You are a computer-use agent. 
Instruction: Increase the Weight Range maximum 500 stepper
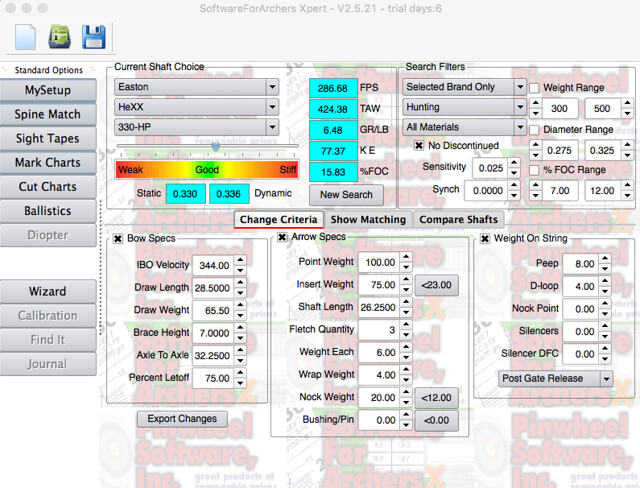(628, 104)
